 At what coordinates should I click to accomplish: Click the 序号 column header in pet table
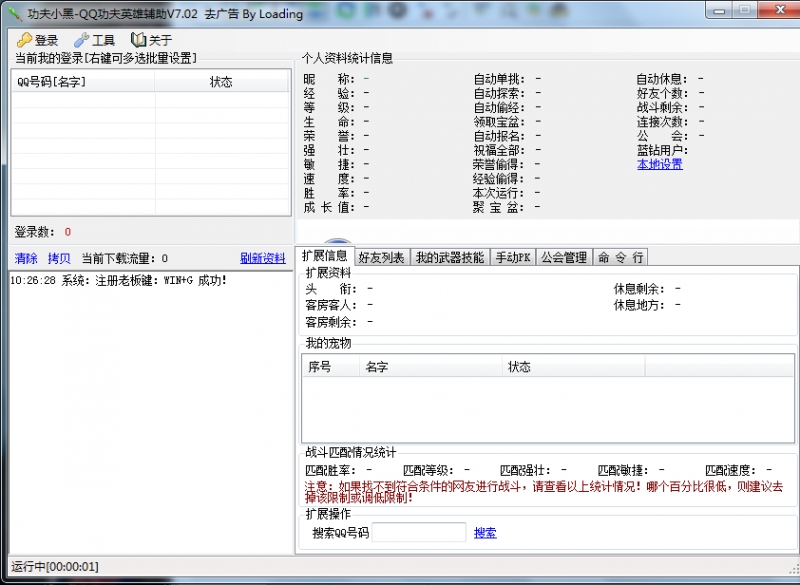point(331,367)
